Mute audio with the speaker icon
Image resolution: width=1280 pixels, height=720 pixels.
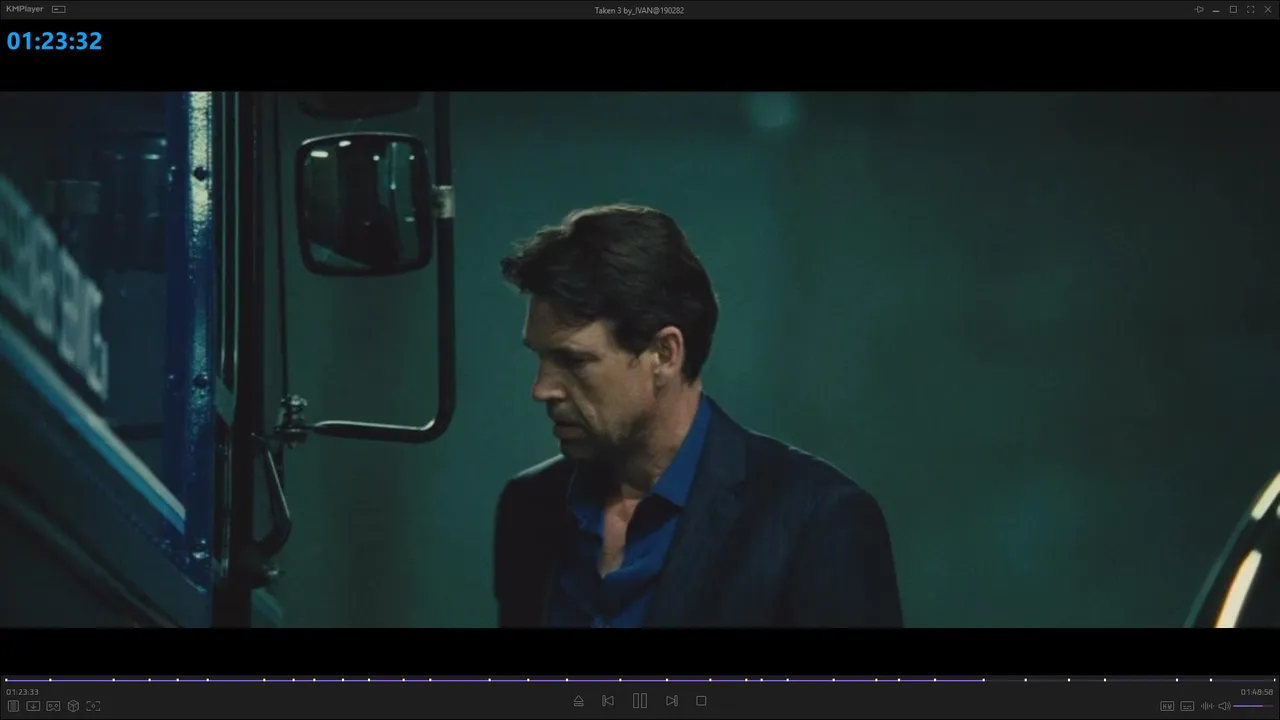[1224, 706]
